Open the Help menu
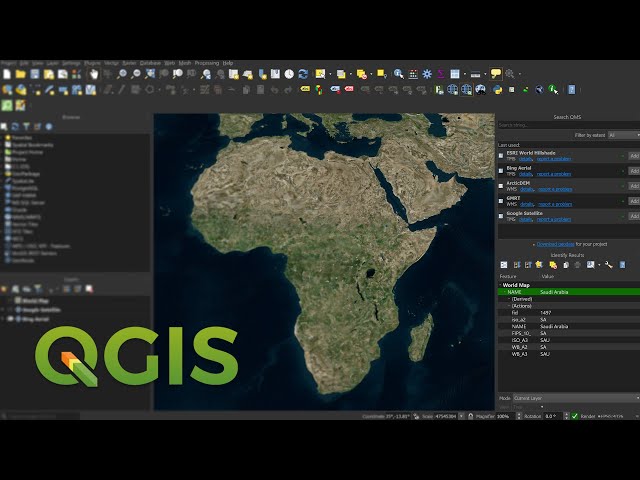The width and height of the screenshot is (640, 480). tap(228, 63)
